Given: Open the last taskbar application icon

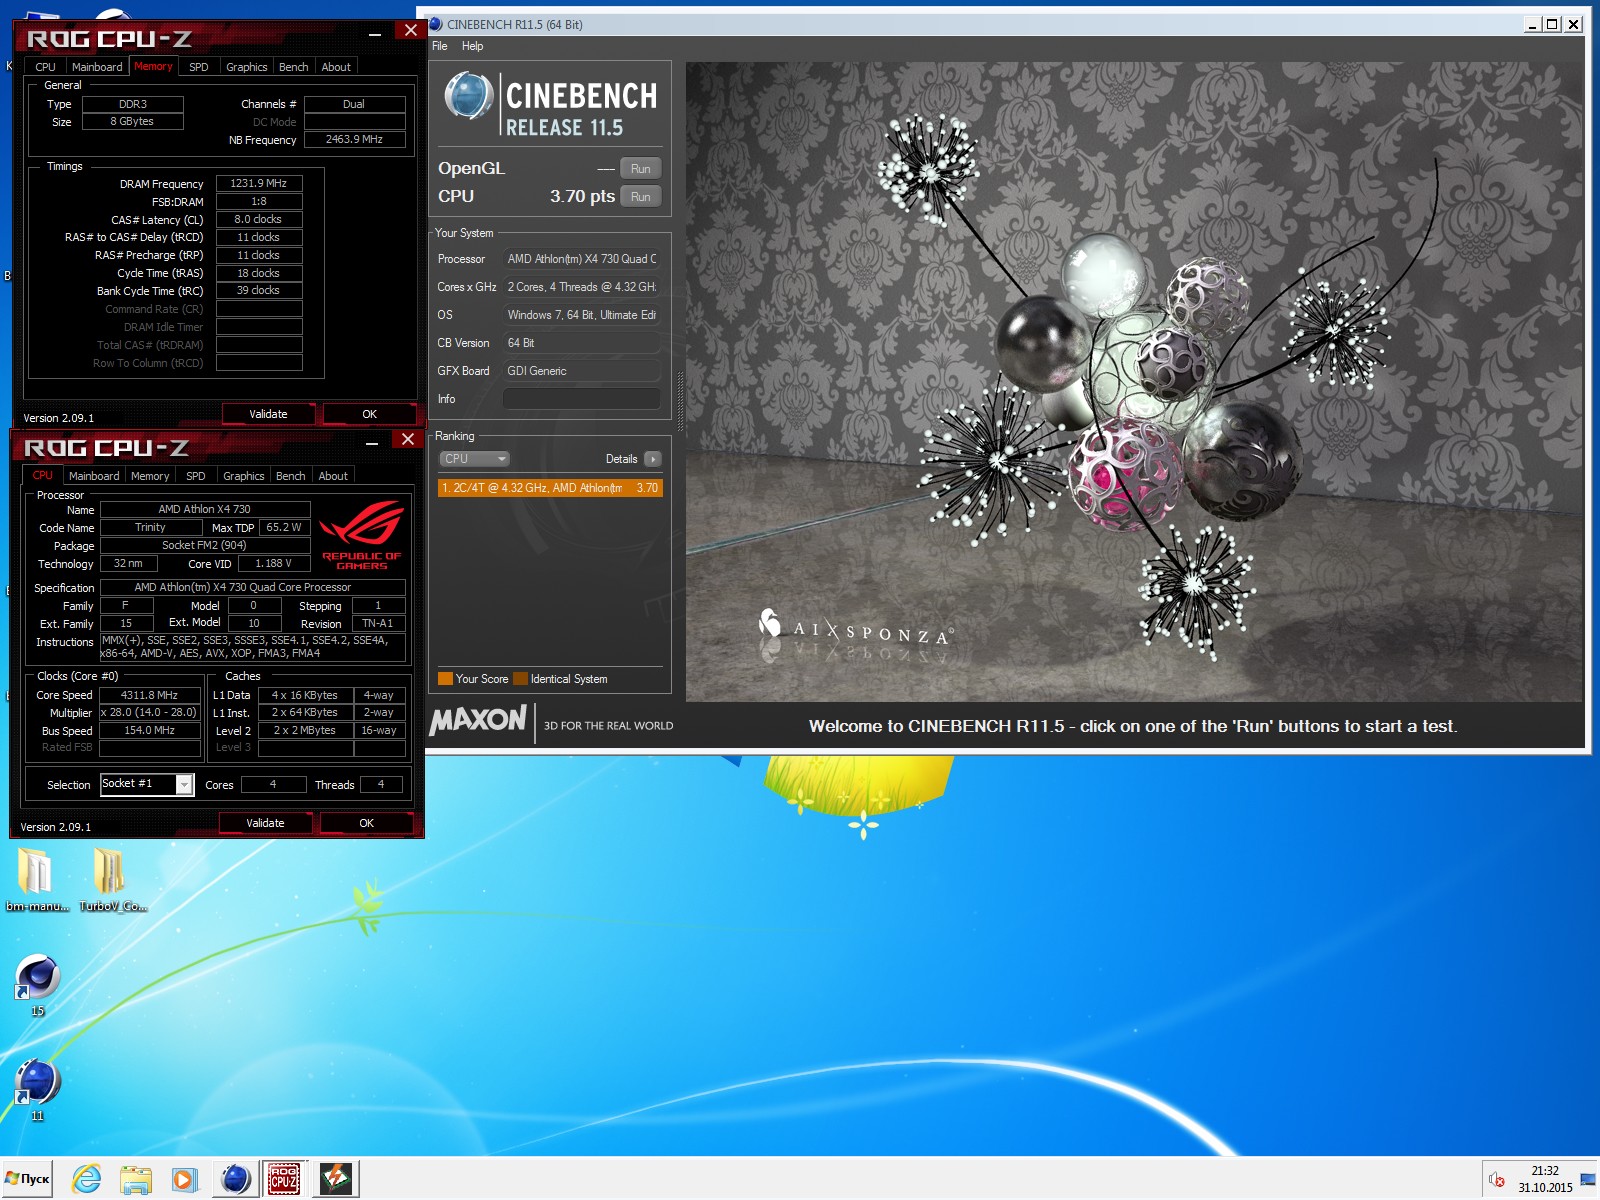Looking at the screenshot, I should (335, 1179).
